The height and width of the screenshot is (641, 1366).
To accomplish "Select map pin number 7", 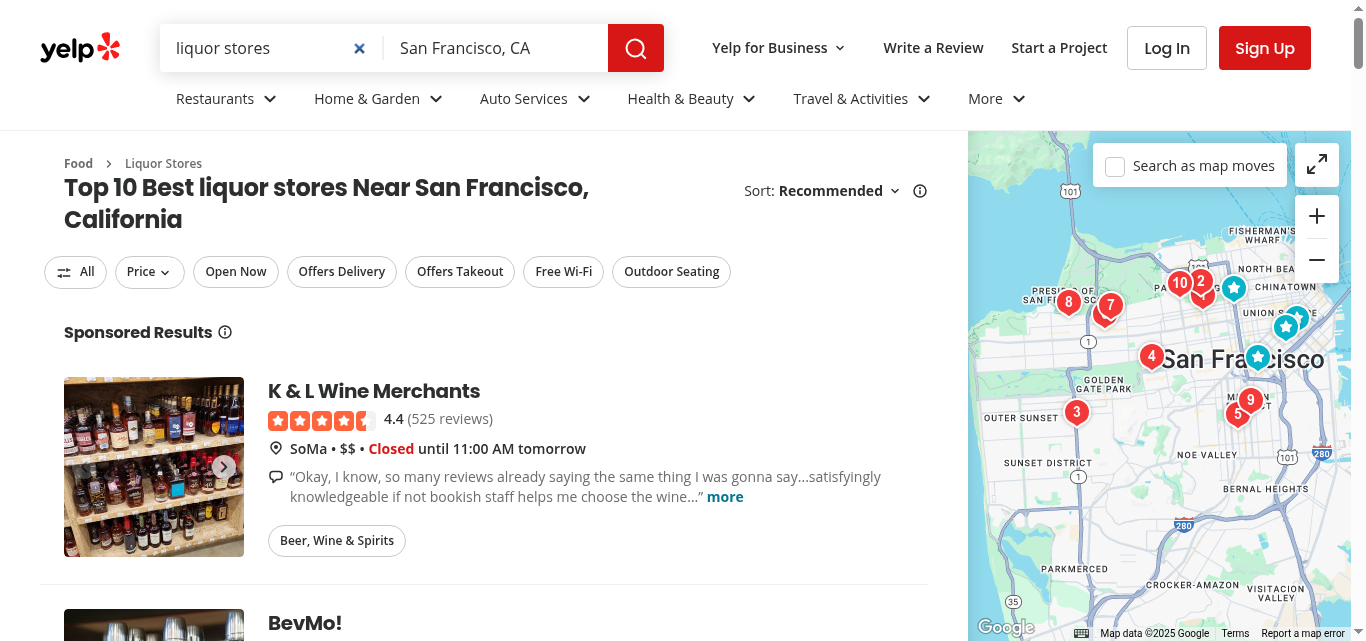I will click(x=1110, y=306).
